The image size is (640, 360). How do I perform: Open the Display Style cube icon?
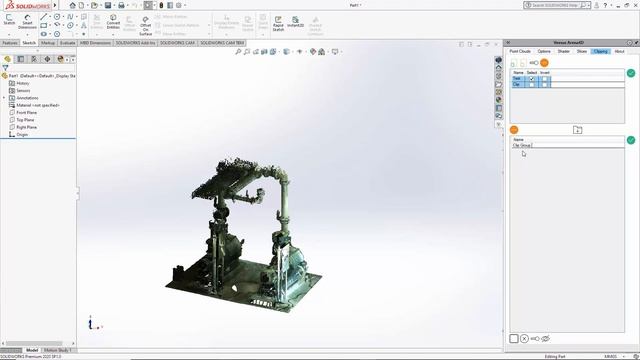coord(287,52)
